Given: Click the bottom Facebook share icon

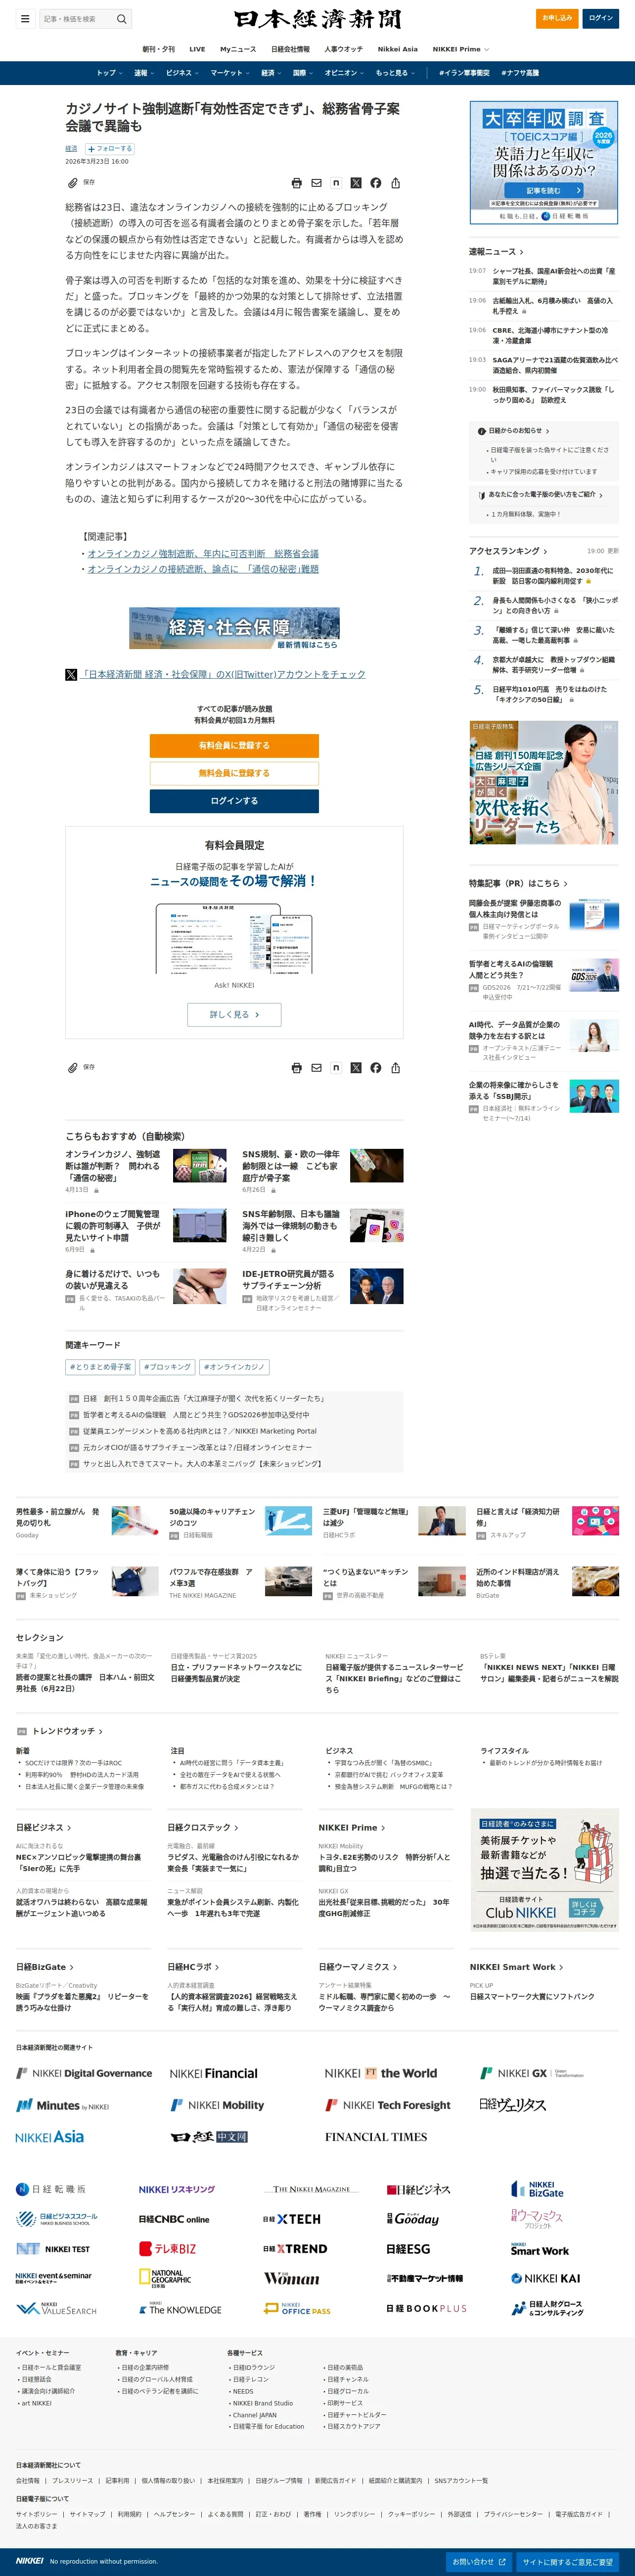Looking at the screenshot, I should point(376,1068).
